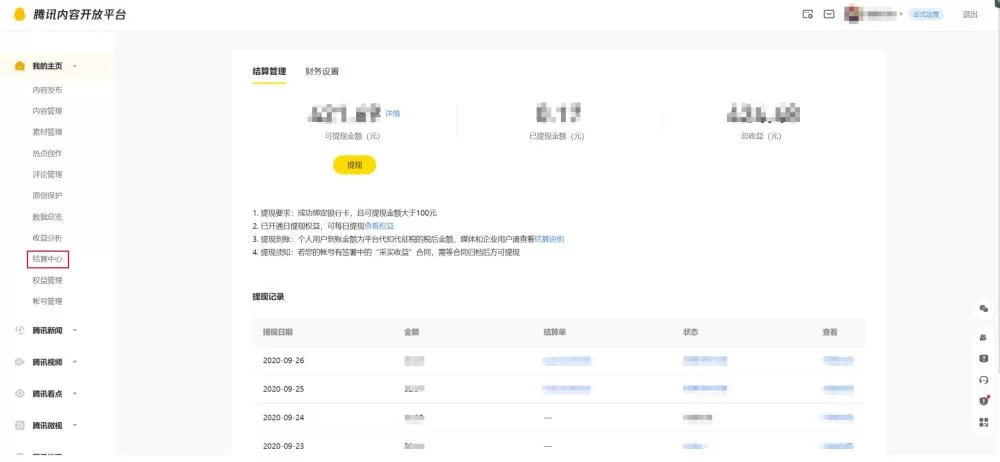The image size is (1000, 462).
Task: Open 原创保护 in the sidebar
Action: [47, 195]
